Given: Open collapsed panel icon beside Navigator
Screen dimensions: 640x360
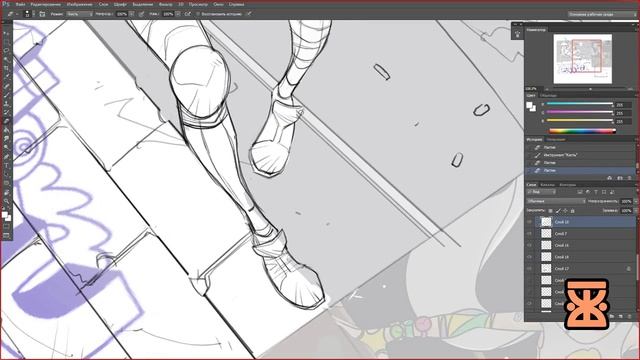Looking at the screenshot, I should pyautogui.click(x=518, y=34).
